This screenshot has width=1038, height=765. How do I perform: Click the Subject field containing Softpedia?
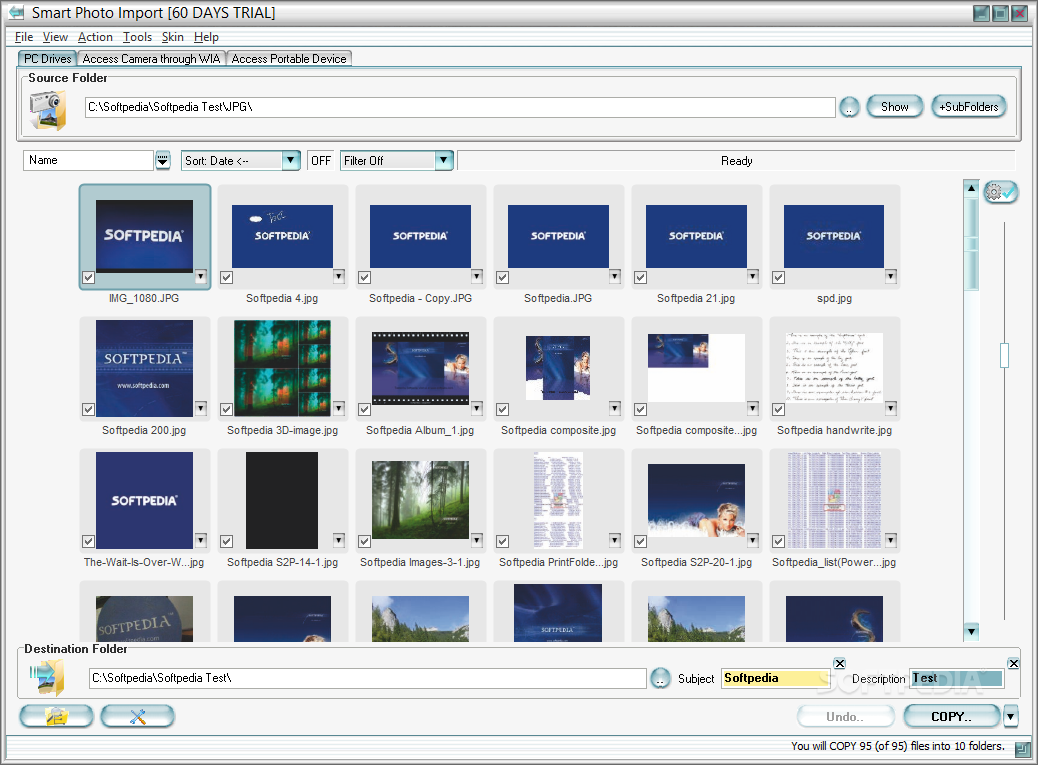point(775,678)
